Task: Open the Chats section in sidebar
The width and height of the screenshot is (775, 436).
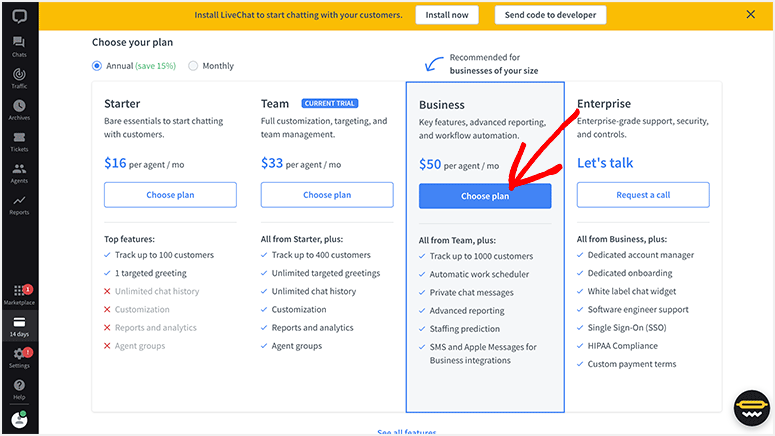Action: click(19, 46)
